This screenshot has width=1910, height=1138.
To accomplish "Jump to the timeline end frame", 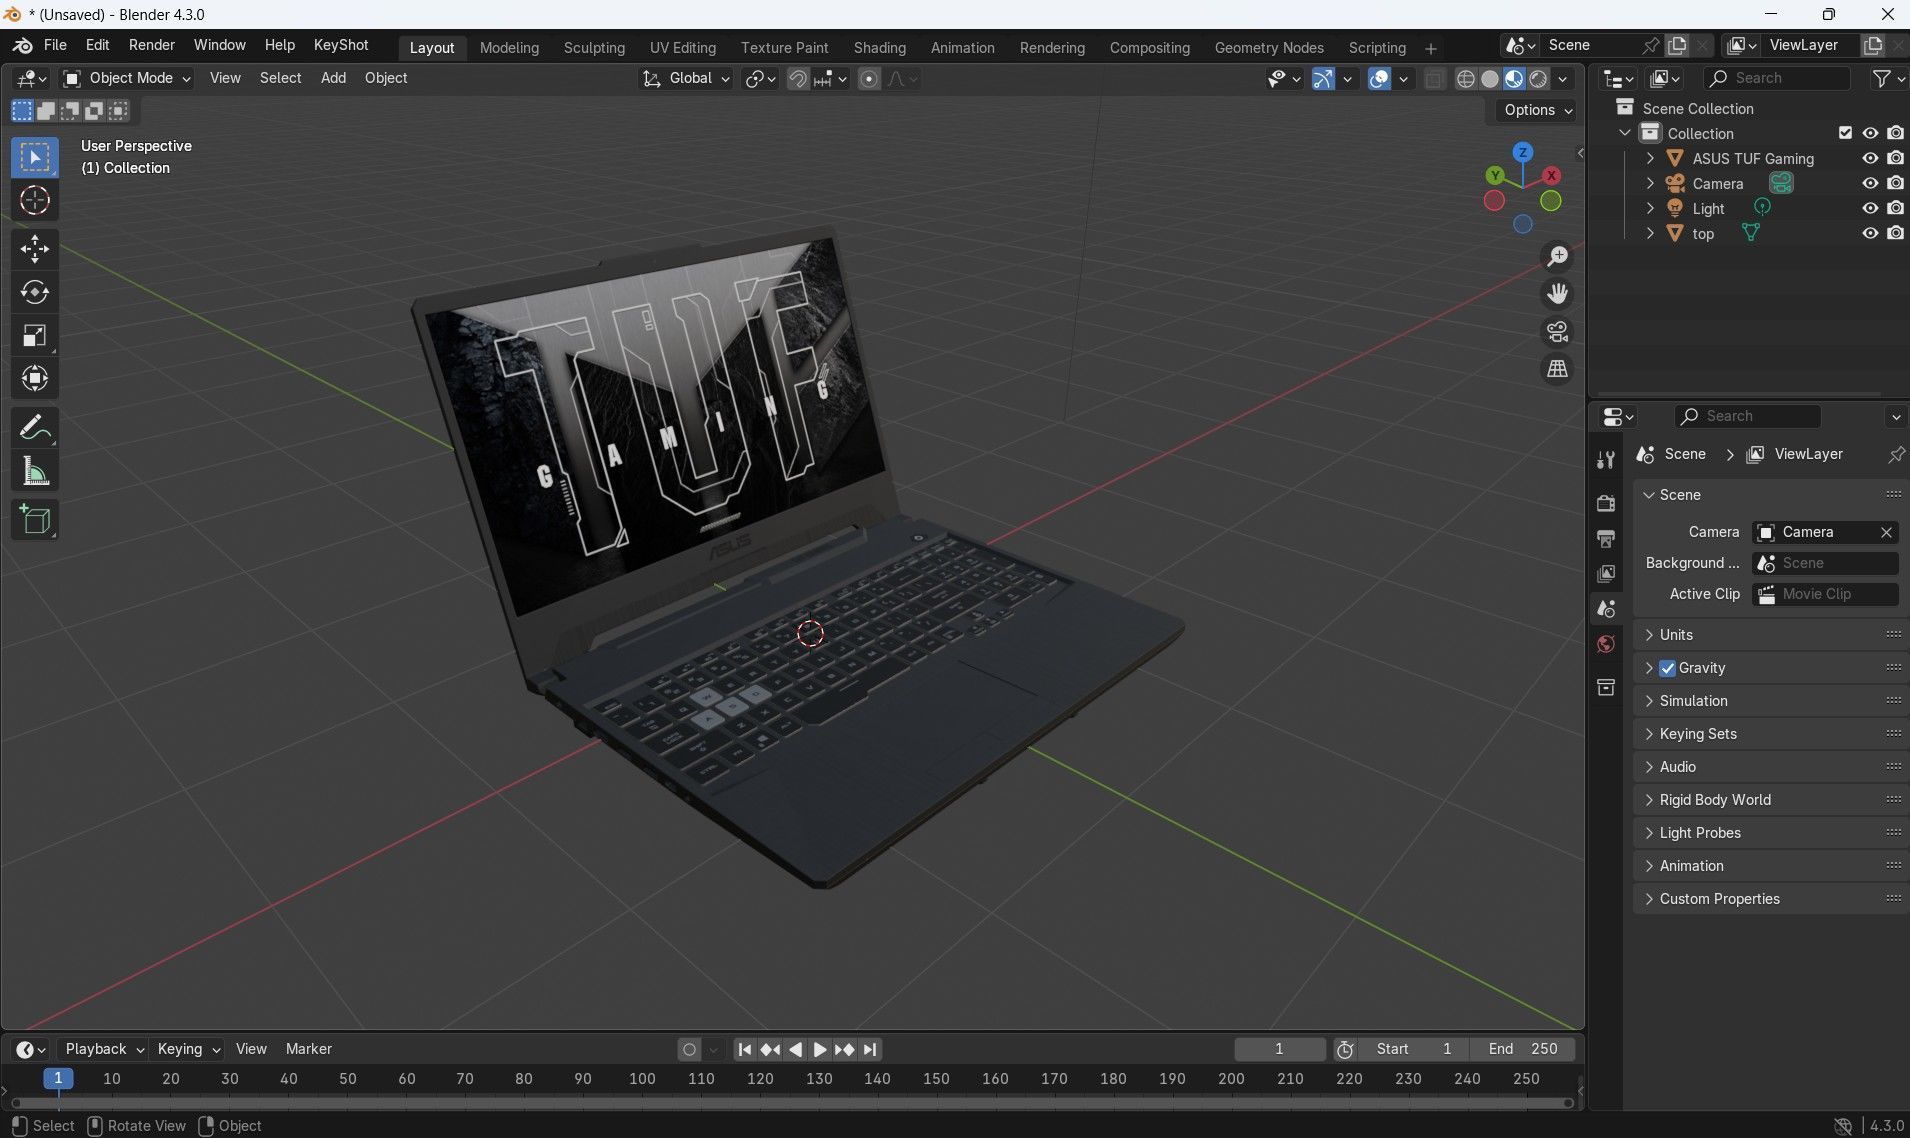I will 870,1049.
